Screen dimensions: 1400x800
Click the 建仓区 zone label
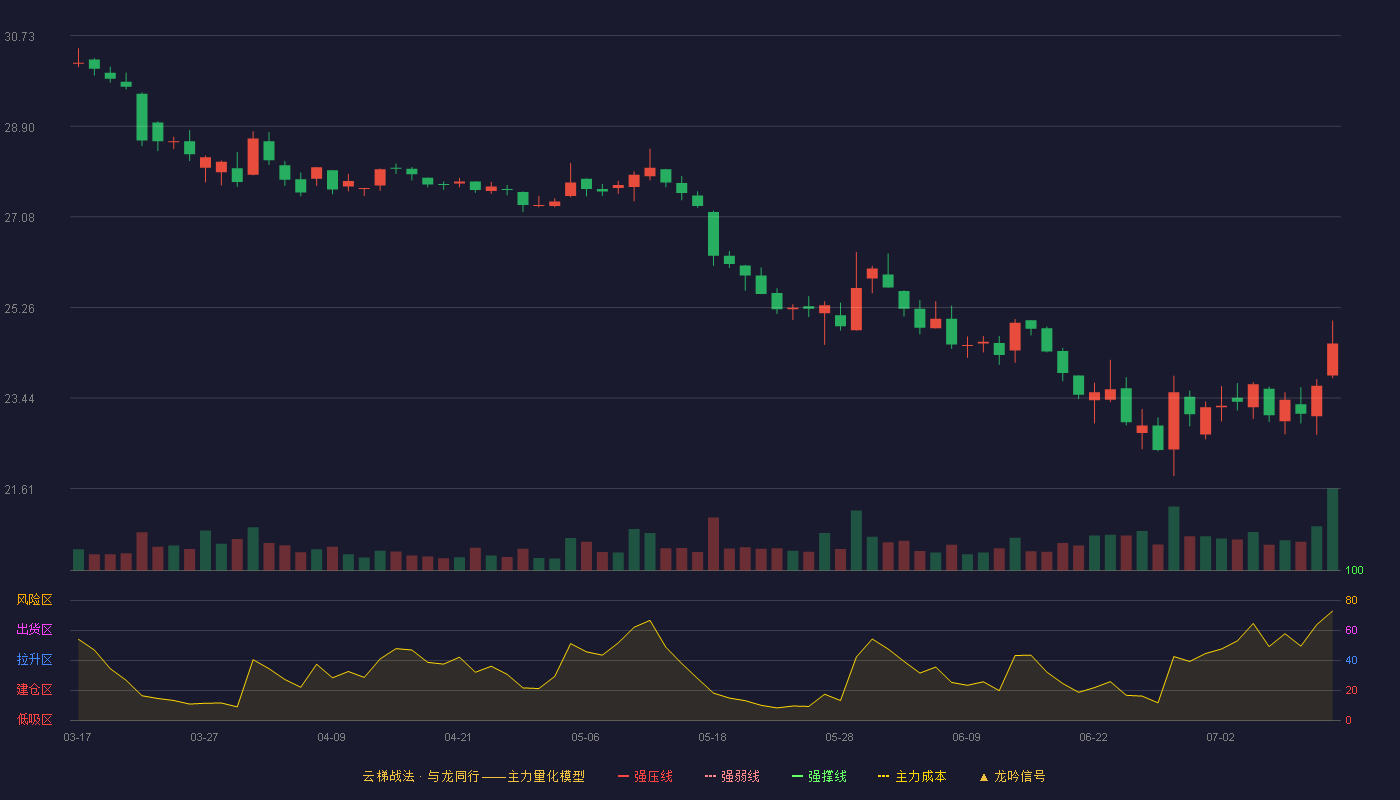click(35, 690)
